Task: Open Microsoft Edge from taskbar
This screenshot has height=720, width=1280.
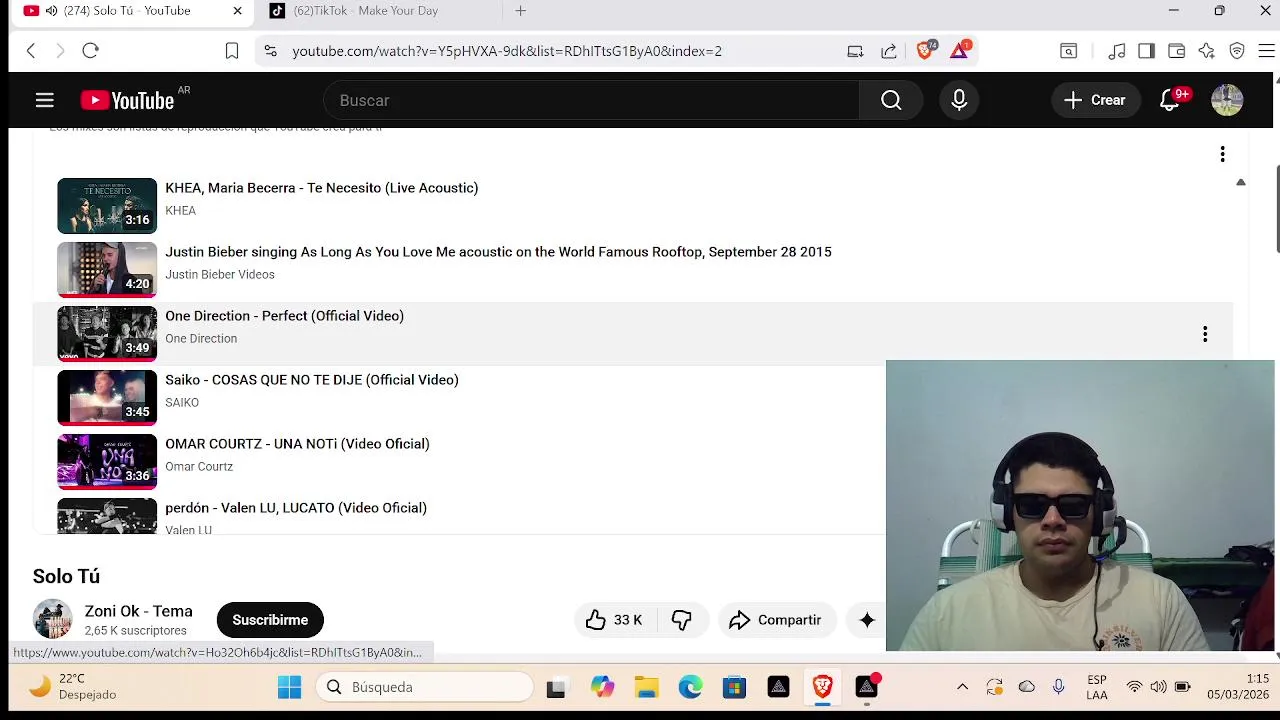Action: pos(690,687)
